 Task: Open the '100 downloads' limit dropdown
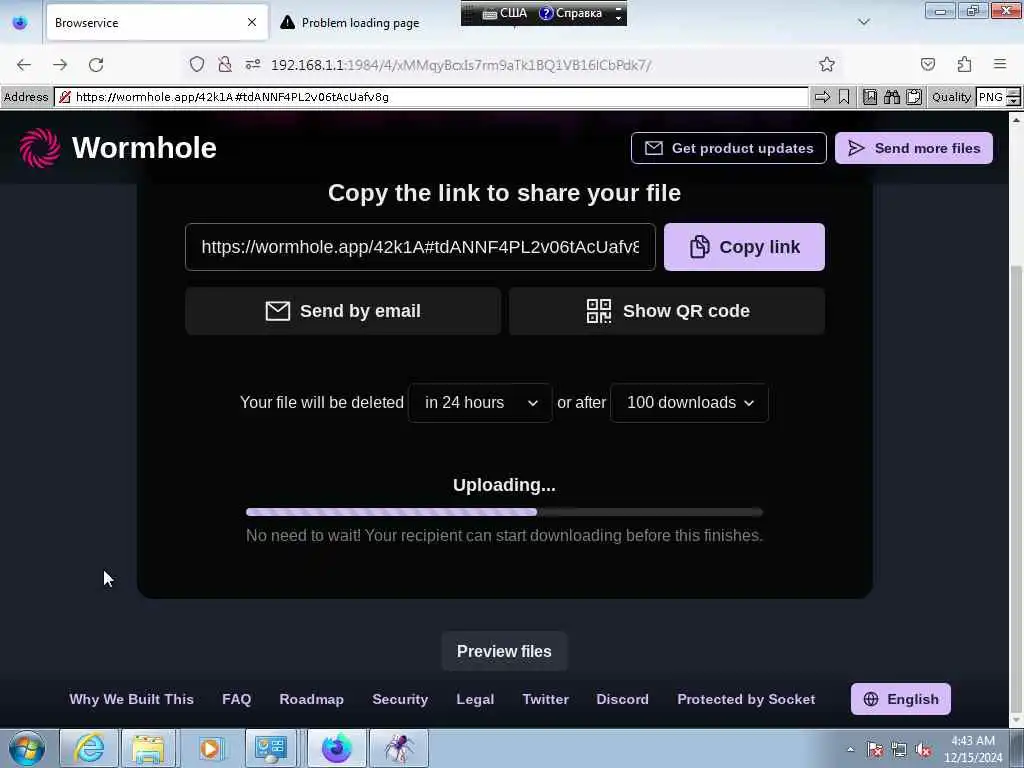[x=690, y=403]
